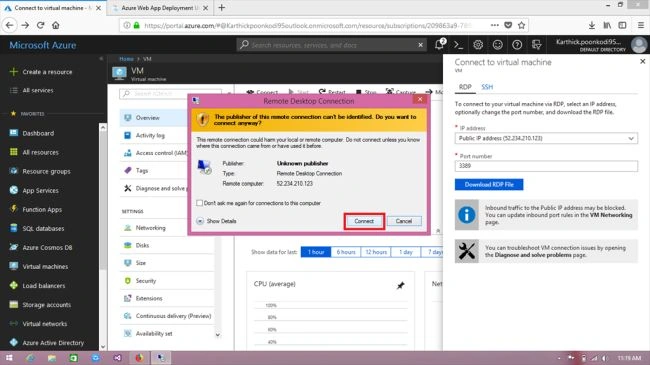Show data for last 6 hours
The height and width of the screenshot is (365, 650).
coord(346,252)
